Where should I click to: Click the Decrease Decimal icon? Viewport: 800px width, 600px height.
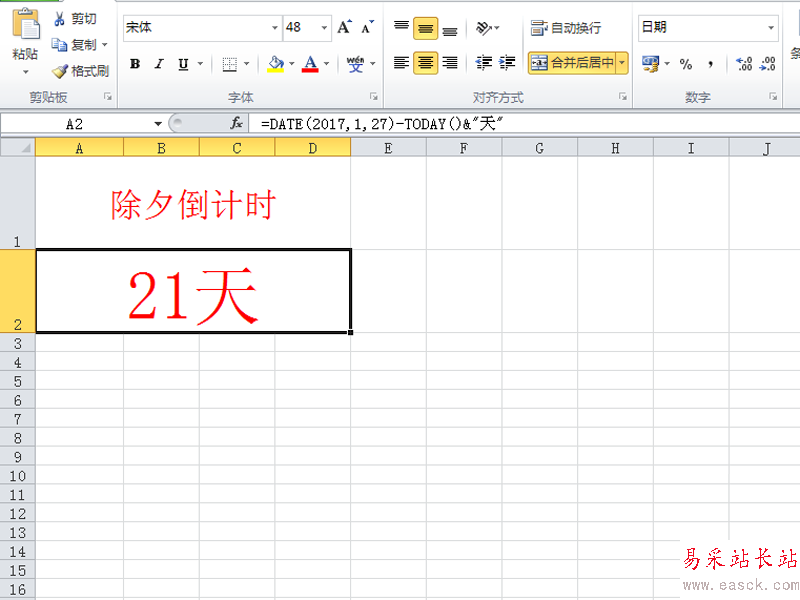coord(767,64)
